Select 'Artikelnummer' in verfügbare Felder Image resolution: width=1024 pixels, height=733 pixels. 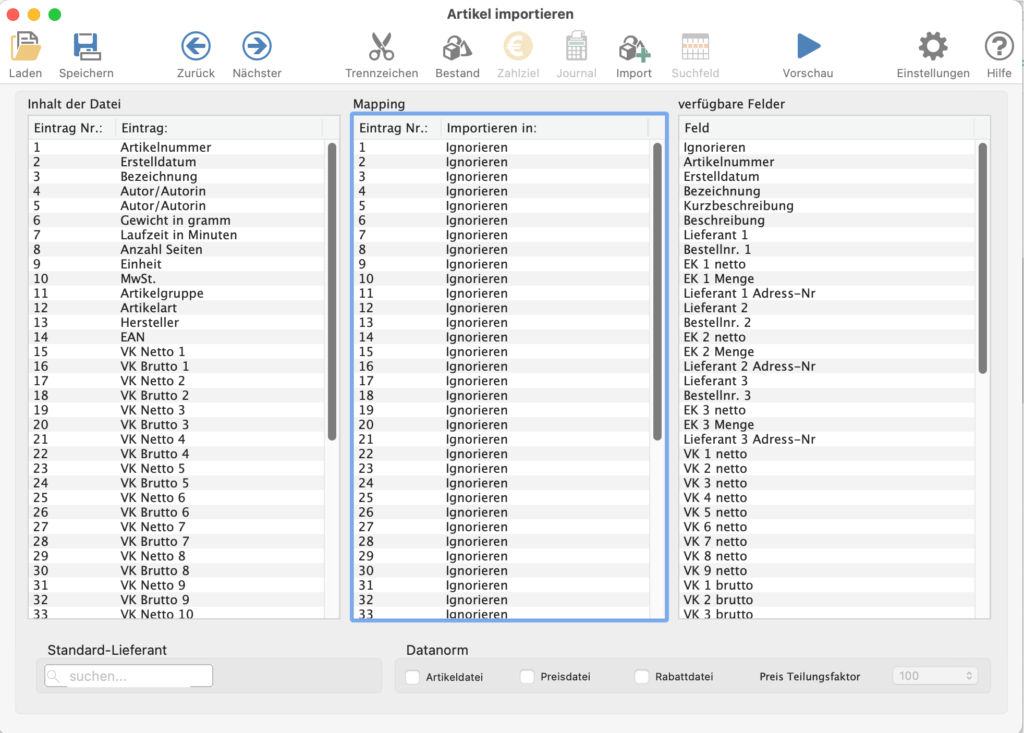(x=729, y=162)
